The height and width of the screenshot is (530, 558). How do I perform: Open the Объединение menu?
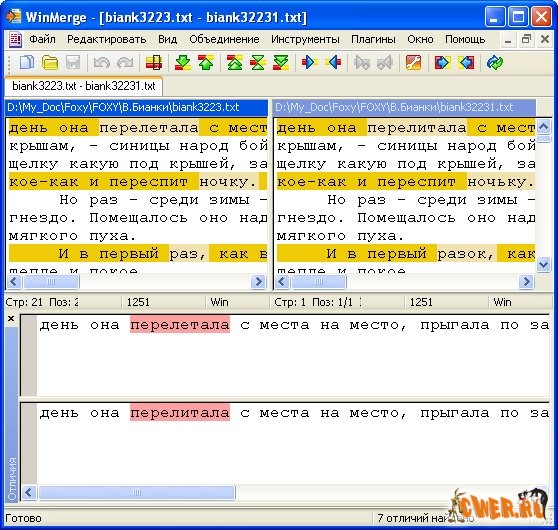[x=224, y=39]
